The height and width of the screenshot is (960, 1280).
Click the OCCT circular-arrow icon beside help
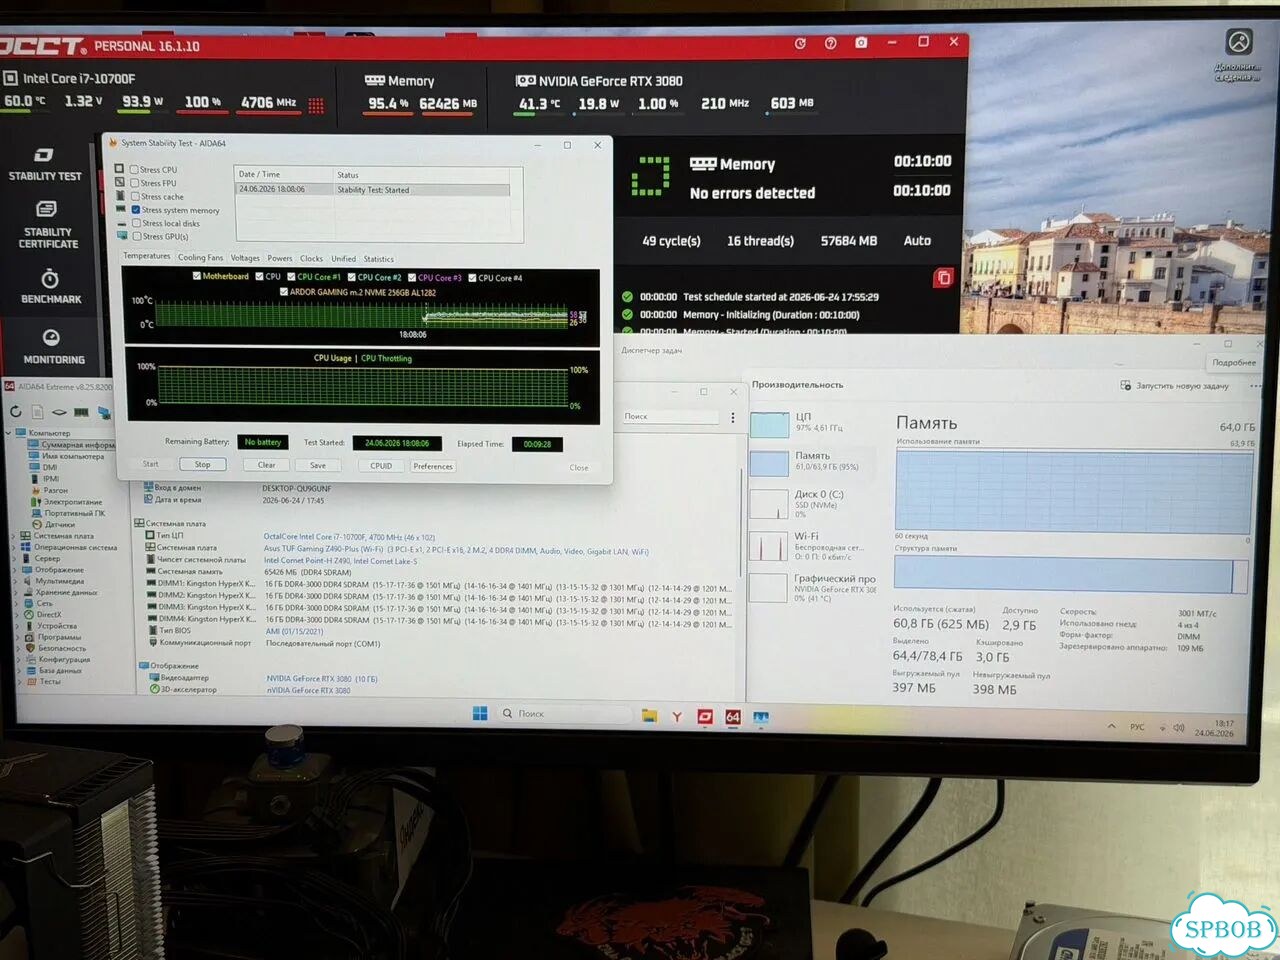point(800,43)
